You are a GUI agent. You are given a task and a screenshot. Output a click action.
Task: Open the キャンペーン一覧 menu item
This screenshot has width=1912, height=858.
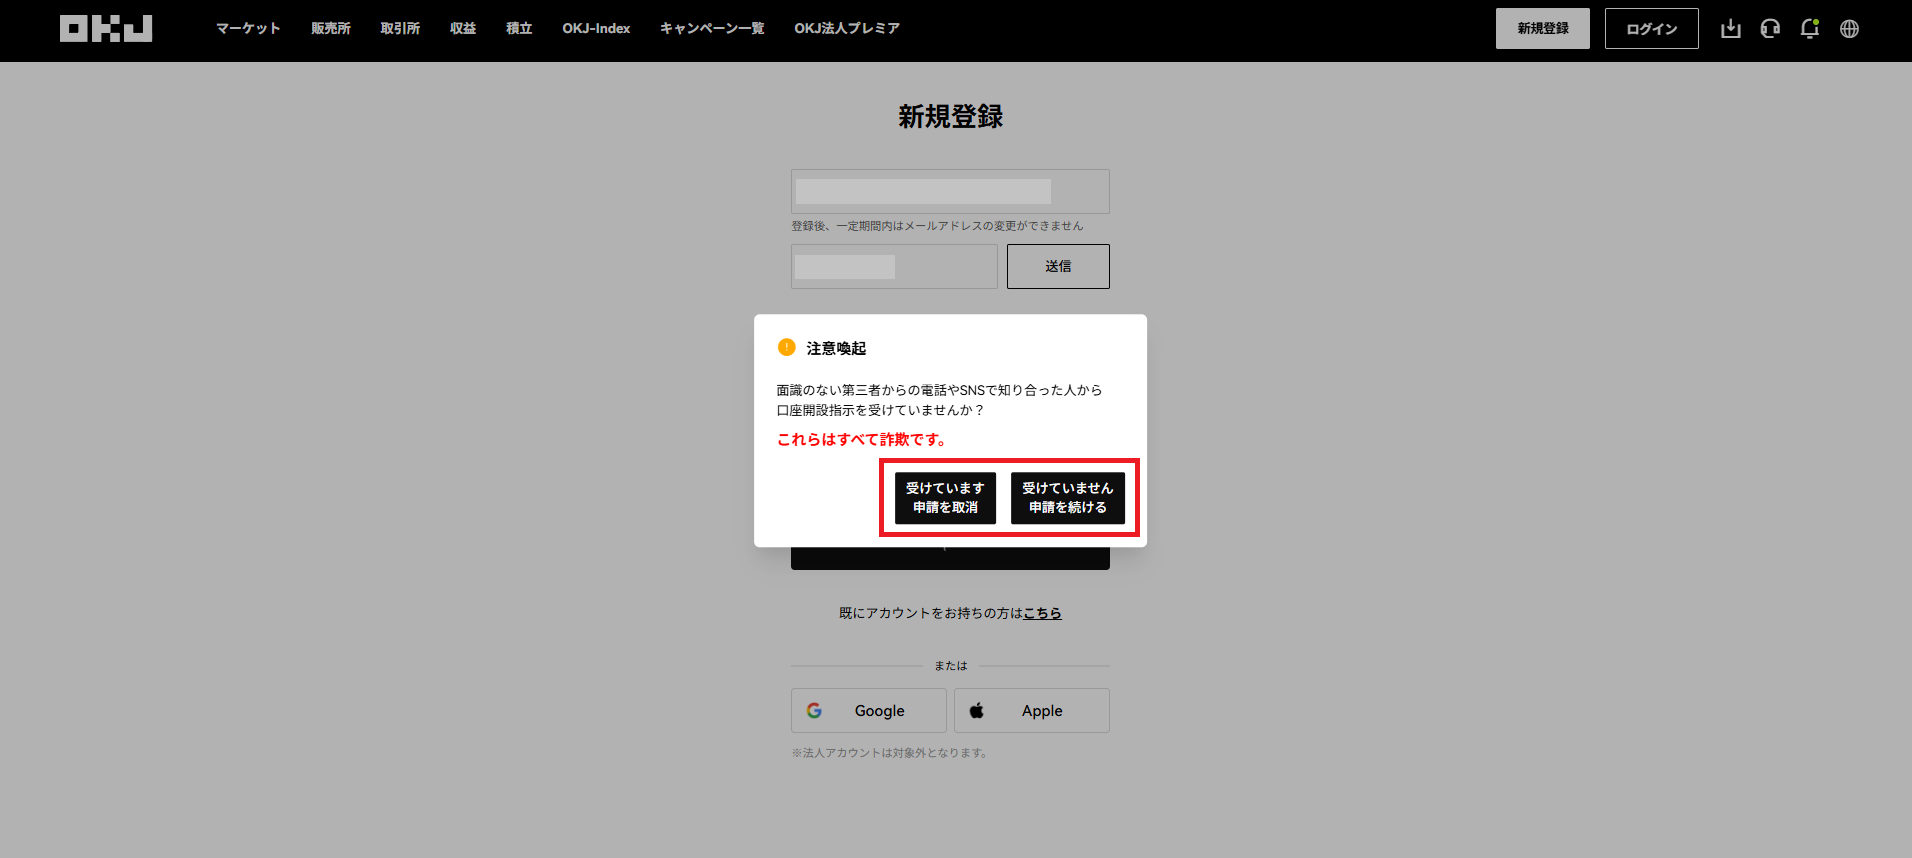[712, 29]
